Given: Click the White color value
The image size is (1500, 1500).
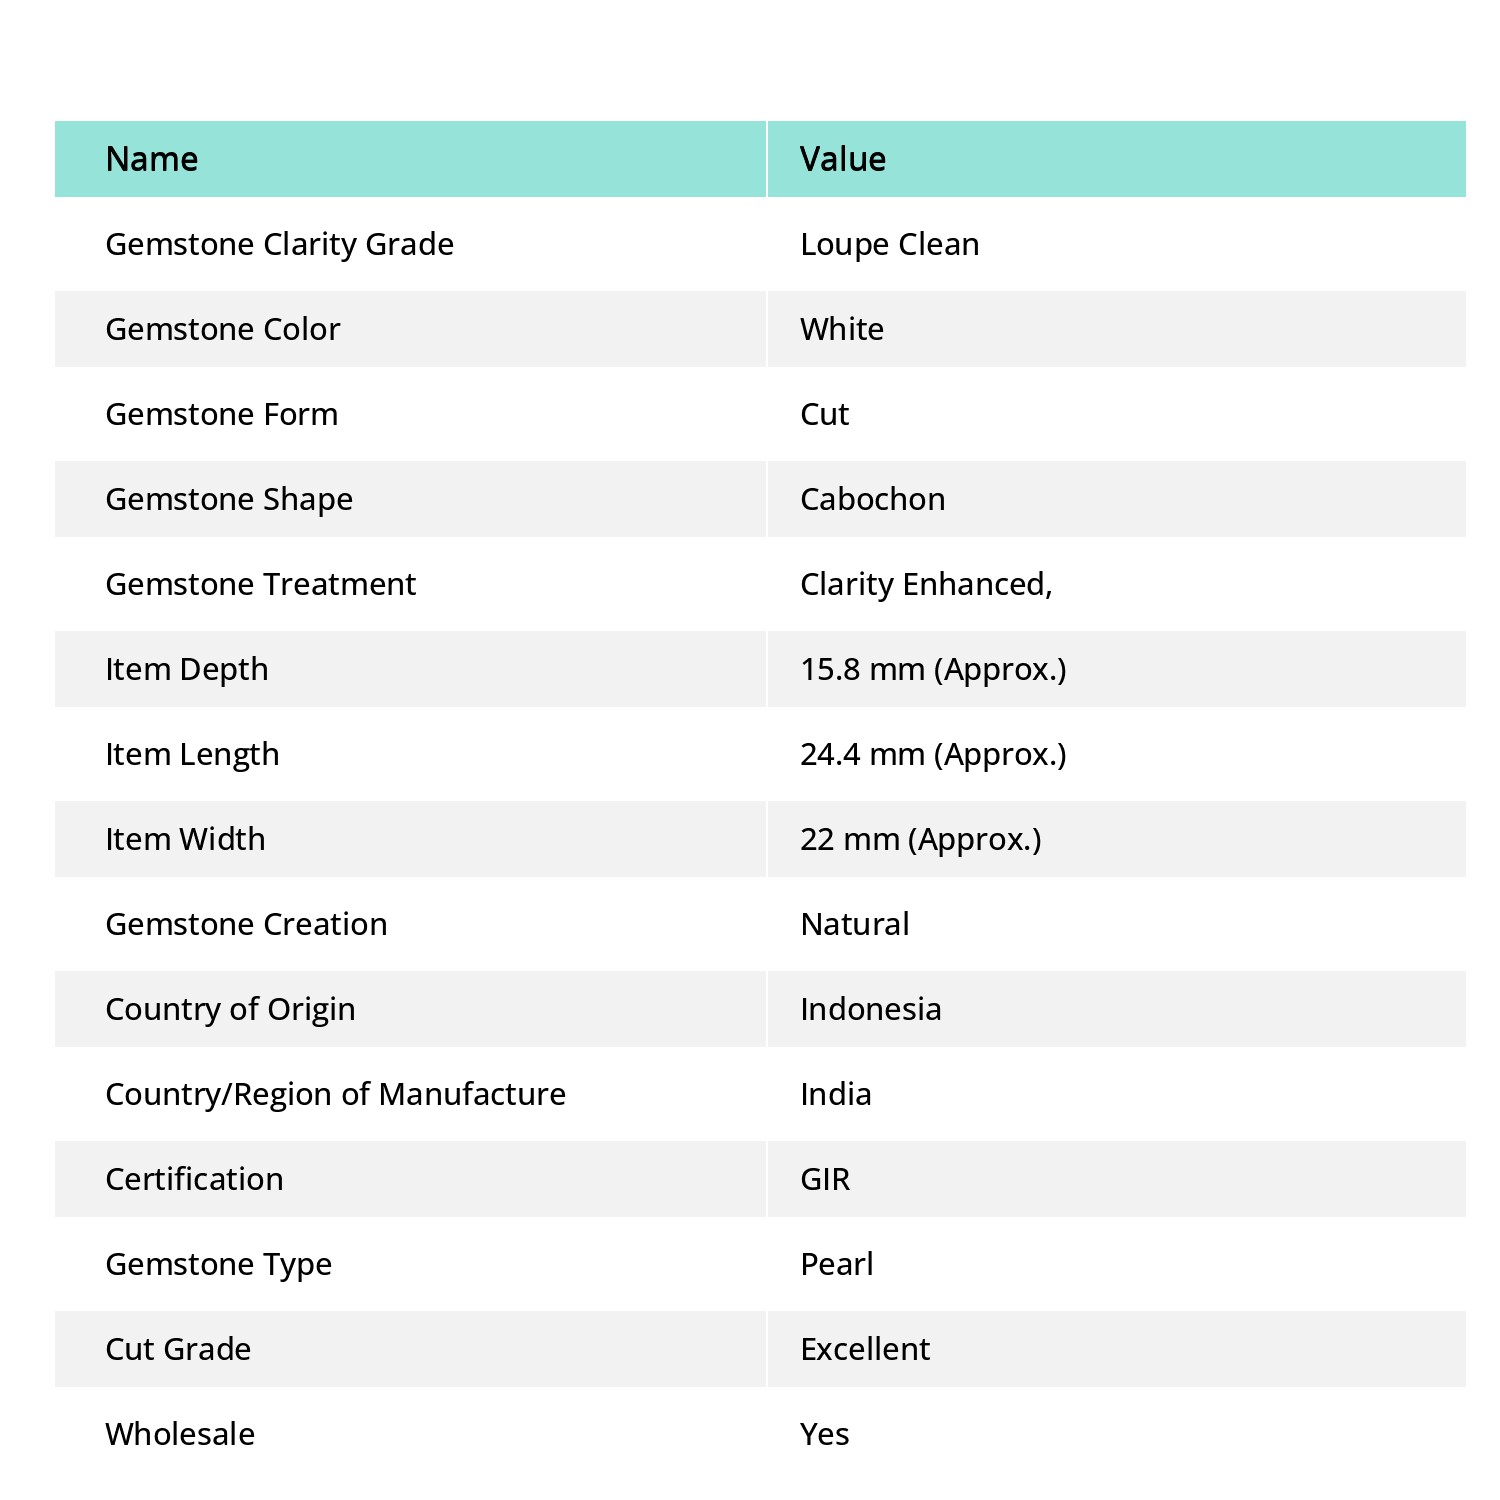Looking at the screenshot, I should coord(842,329).
